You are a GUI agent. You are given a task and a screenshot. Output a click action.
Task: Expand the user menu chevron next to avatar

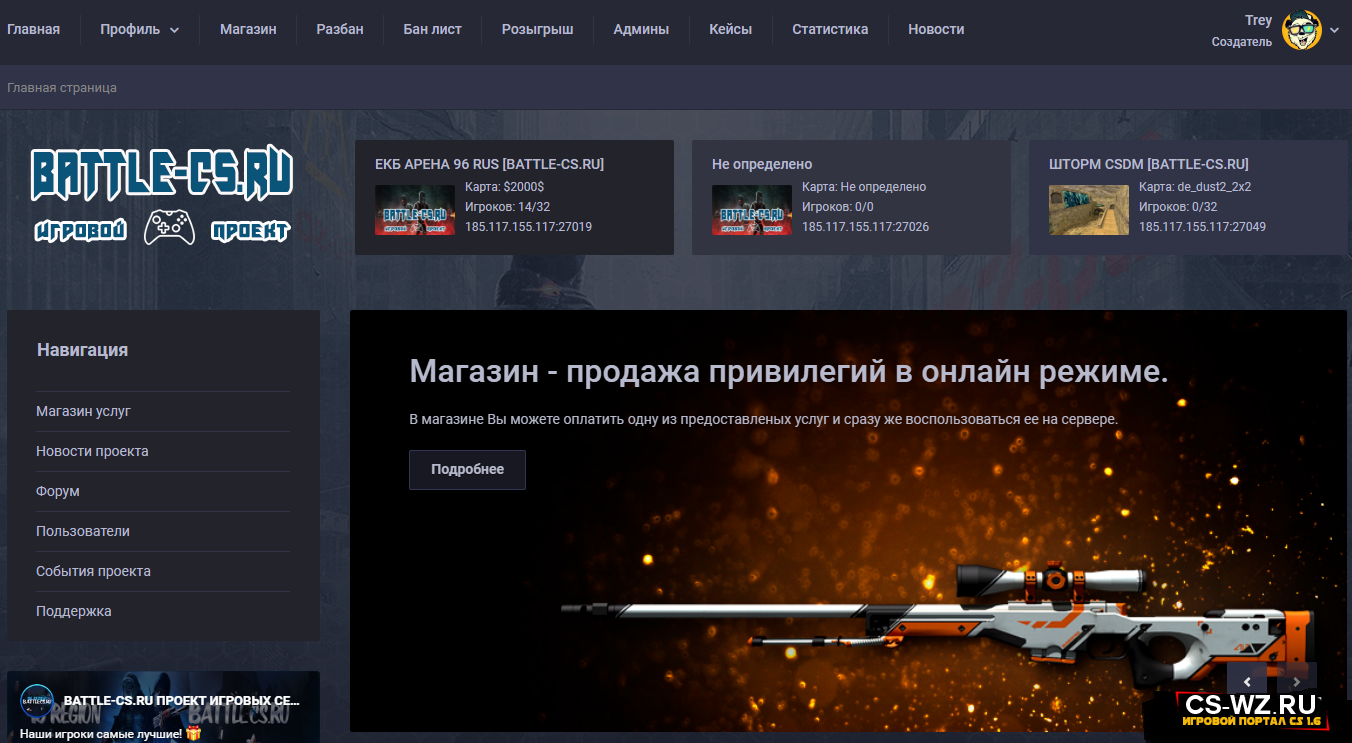1334,31
